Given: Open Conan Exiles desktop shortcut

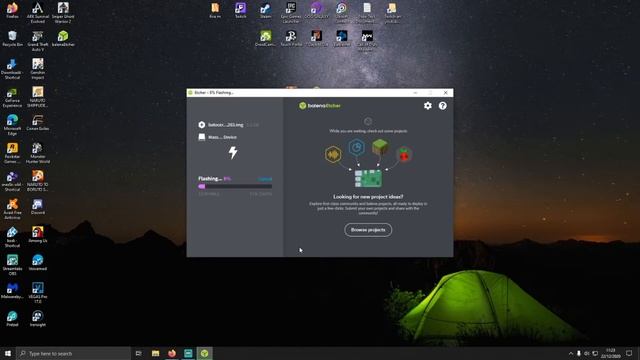Looking at the screenshot, I should pos(38,122).
